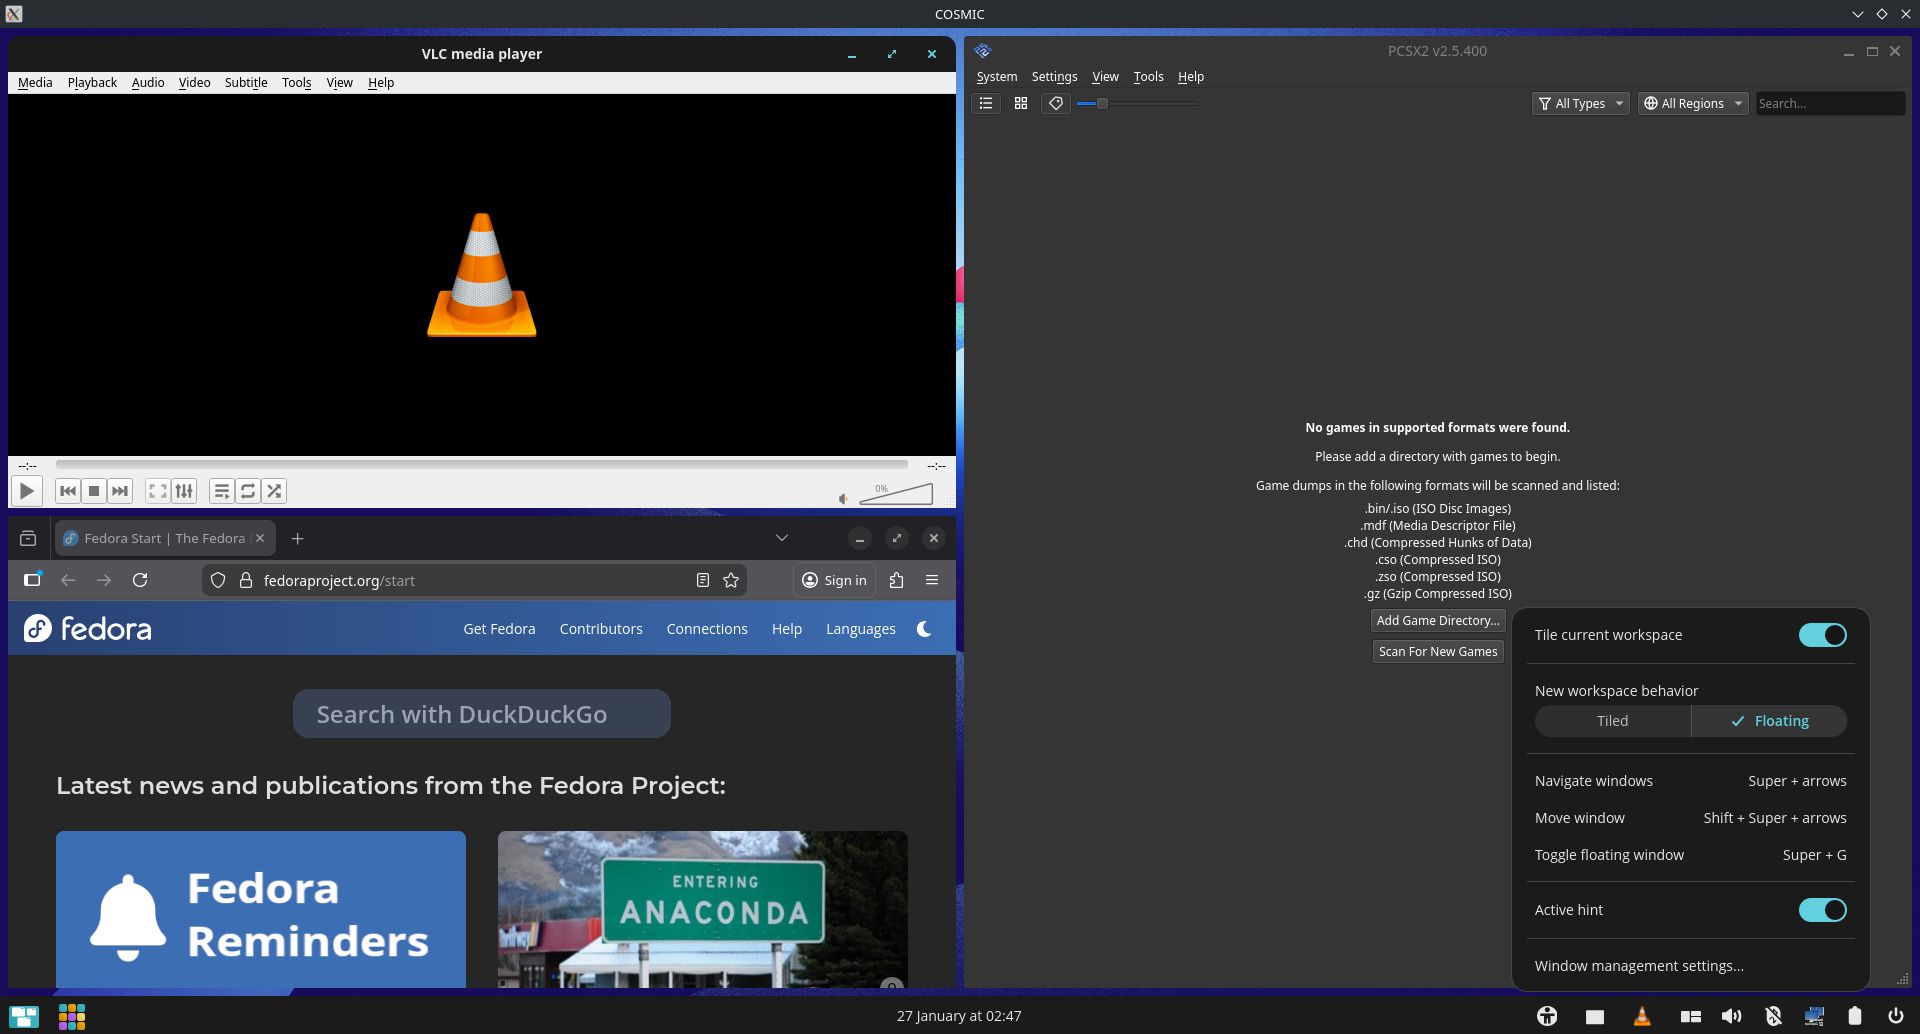Open Firefox recent browsing view icon
This screenshot has width=1920, height=1034.
28,538
